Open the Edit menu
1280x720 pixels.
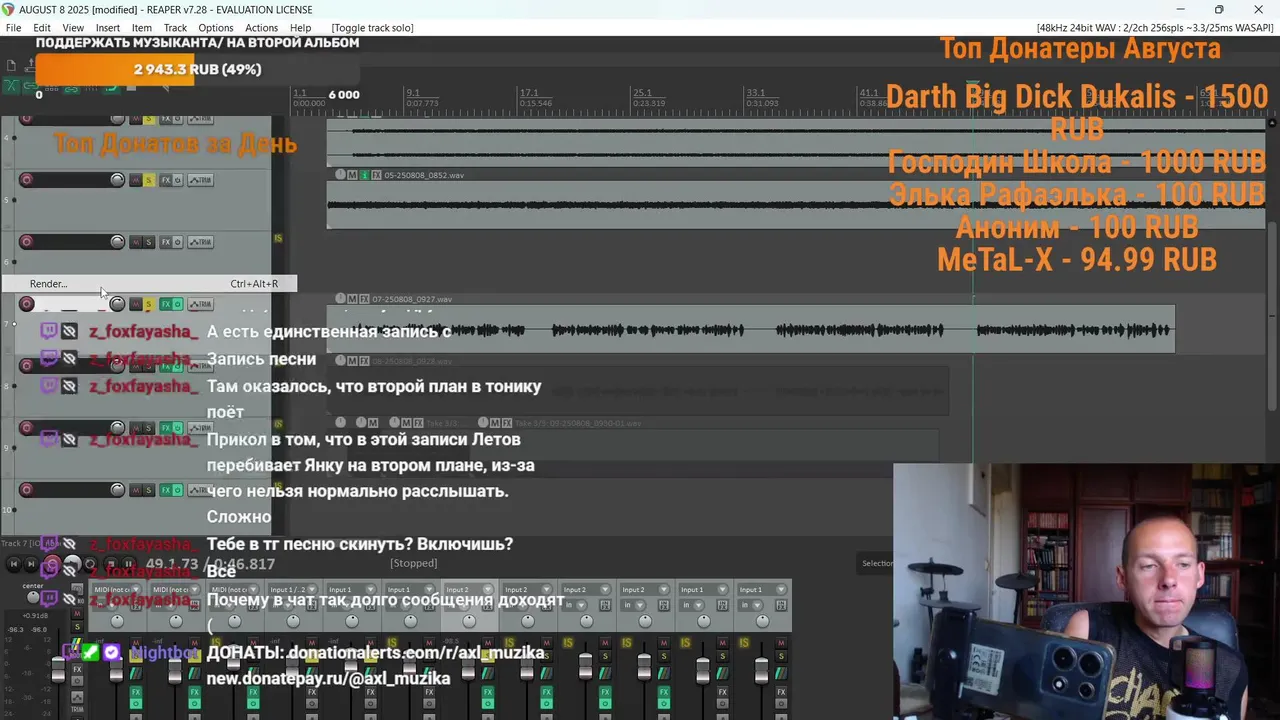[x=42, y=28]
